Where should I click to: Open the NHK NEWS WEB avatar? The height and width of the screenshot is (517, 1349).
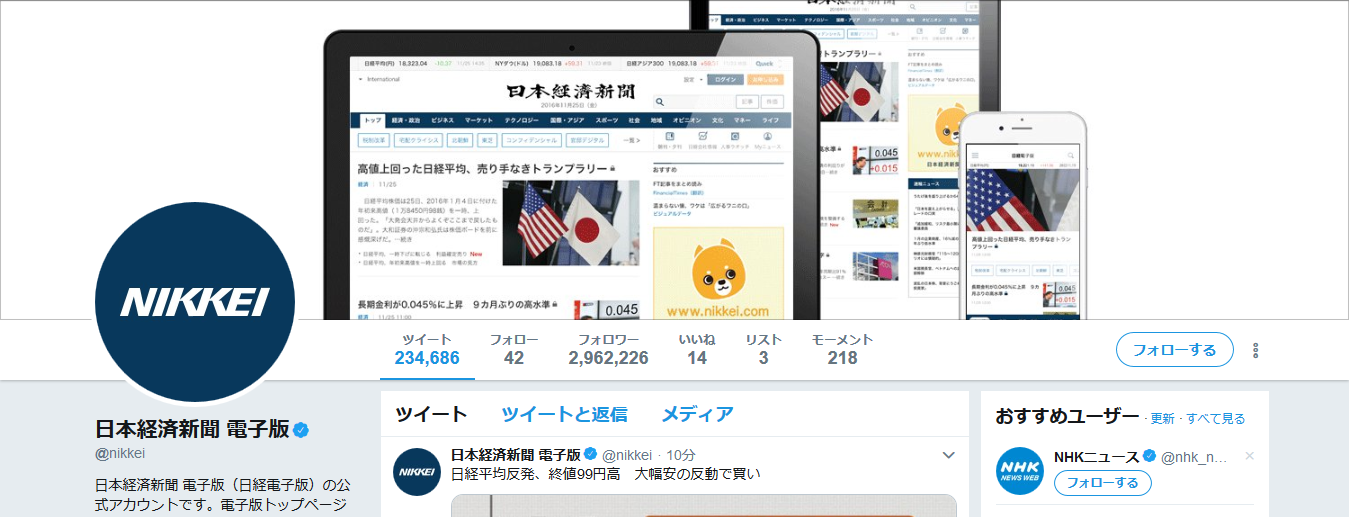point(1020,471)
